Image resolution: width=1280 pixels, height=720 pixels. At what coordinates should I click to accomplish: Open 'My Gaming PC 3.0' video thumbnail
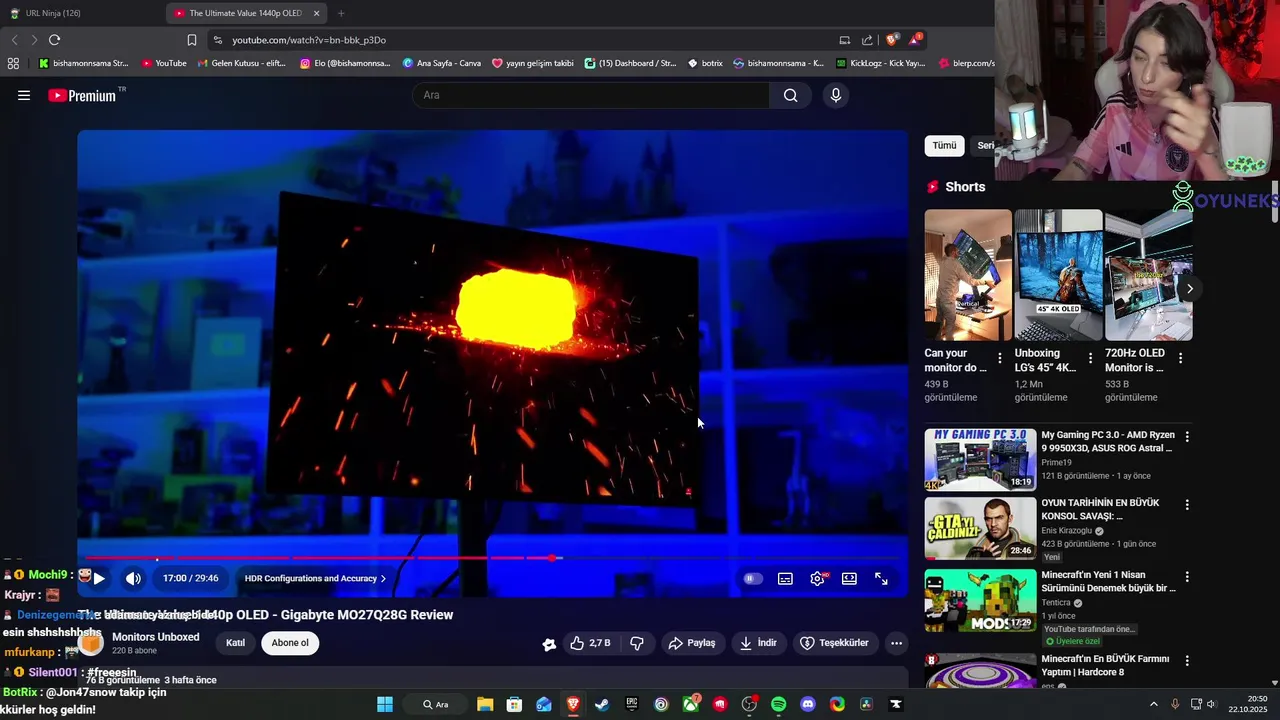(x=980, y=459)
